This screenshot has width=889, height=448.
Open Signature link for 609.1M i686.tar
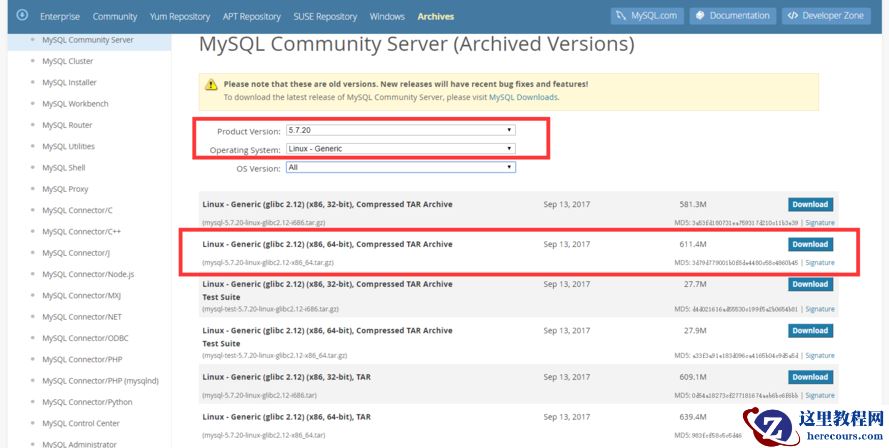(x=820, y=395)
